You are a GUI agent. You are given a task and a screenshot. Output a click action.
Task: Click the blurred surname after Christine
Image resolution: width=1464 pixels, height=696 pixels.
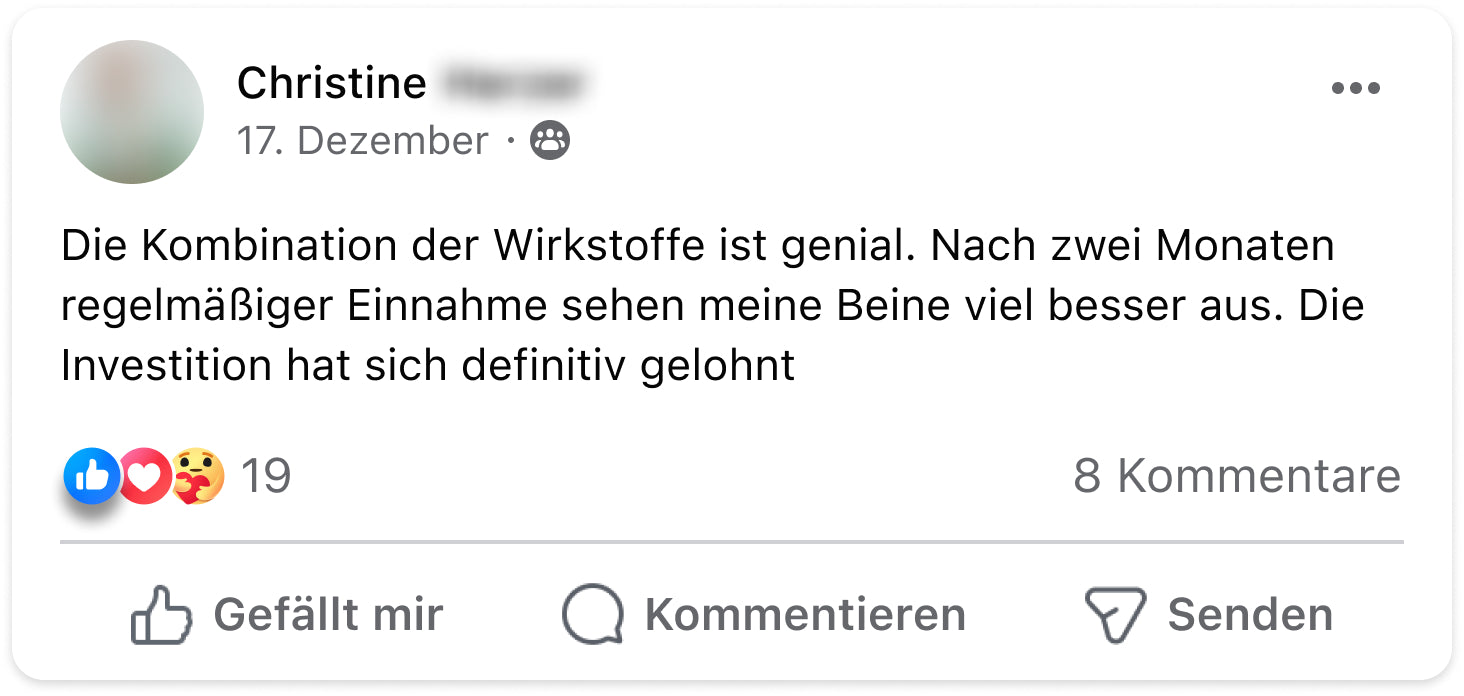[x=512, y=83]
